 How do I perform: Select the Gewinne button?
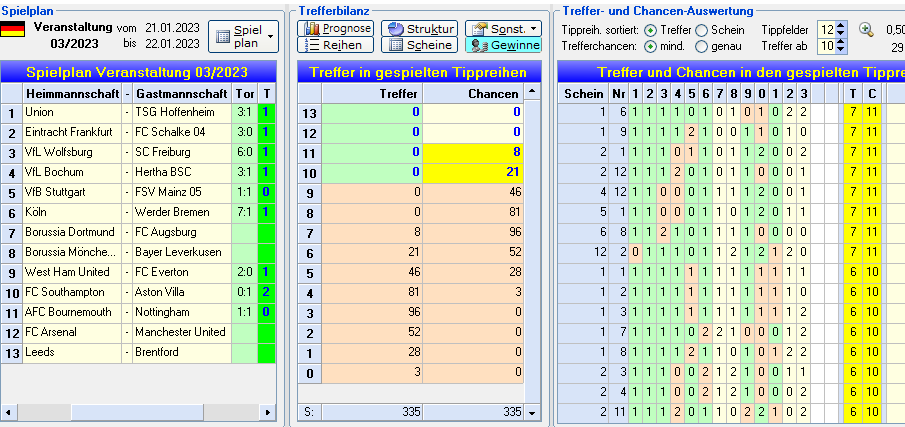coord(503,45)
